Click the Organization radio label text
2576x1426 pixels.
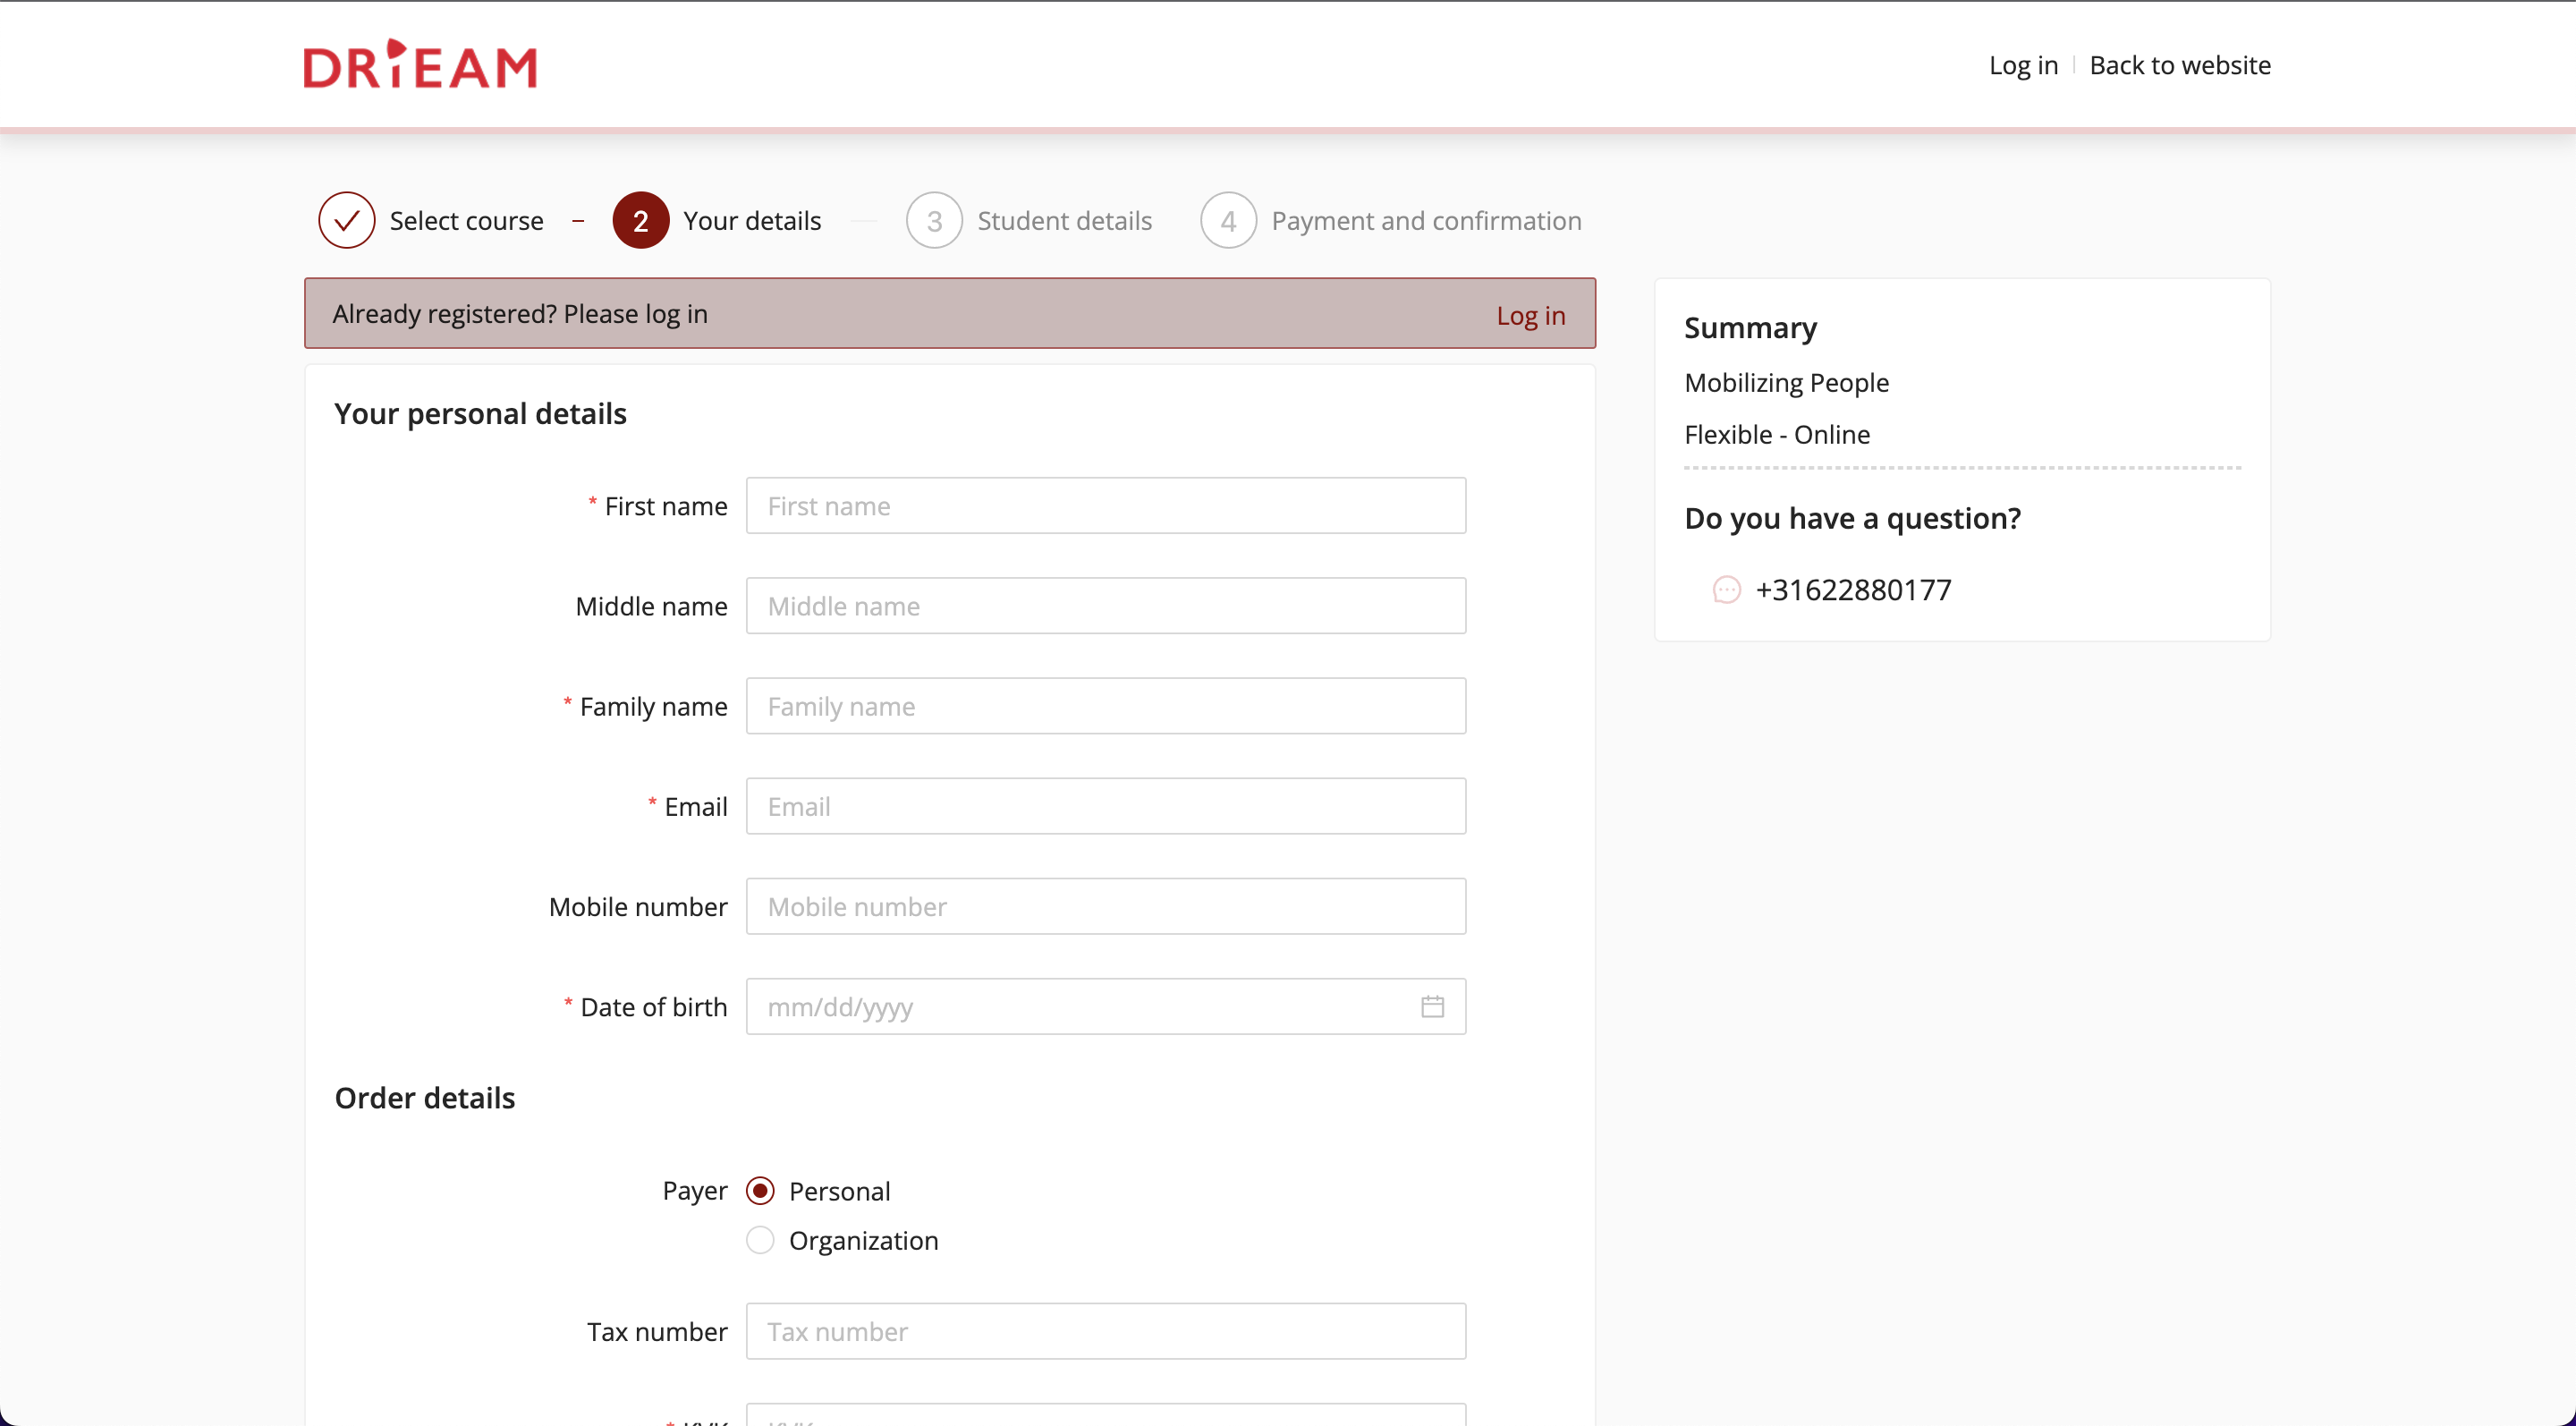coord(864,1241)
